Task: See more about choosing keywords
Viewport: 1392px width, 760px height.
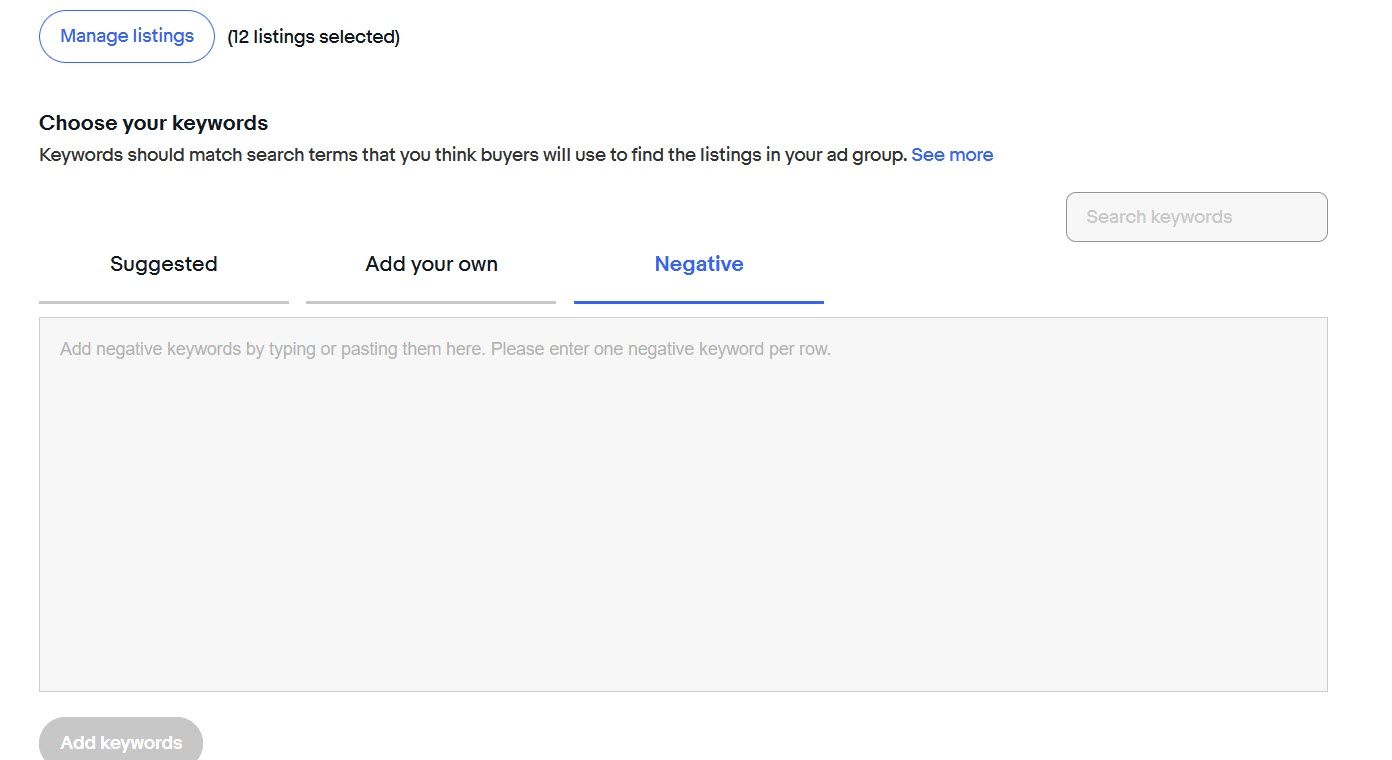Action: [952, 155]
